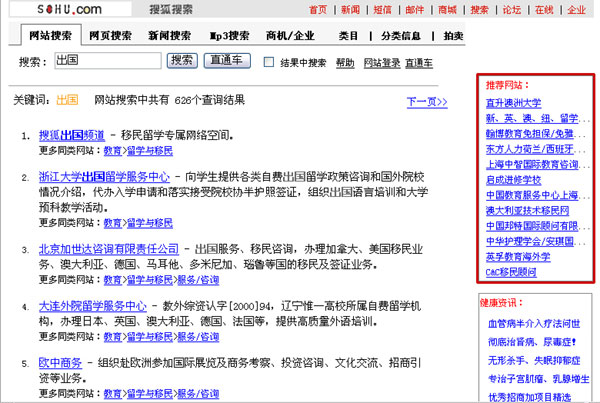Open health link 无形杀手、失眠抑郁症
Screen dimensions: 600x403
534,361
